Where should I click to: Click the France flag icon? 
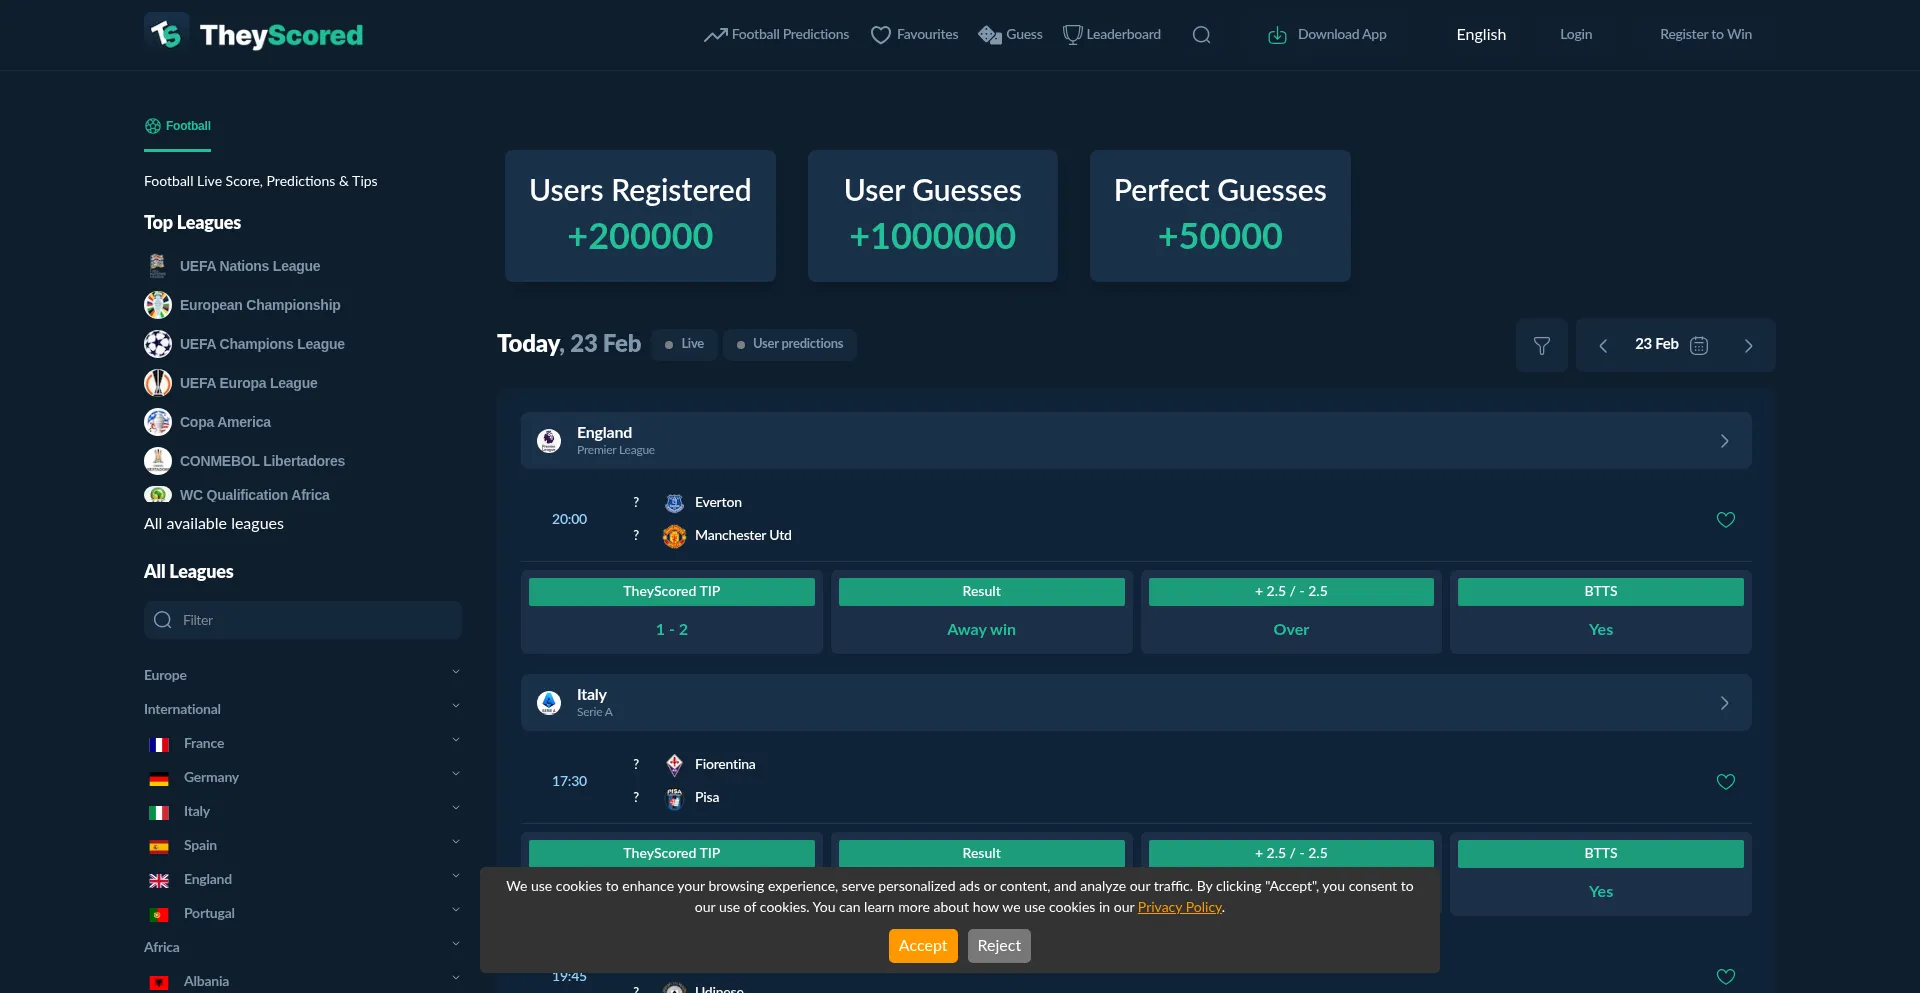pyautogui.click(x=159, y=745)
